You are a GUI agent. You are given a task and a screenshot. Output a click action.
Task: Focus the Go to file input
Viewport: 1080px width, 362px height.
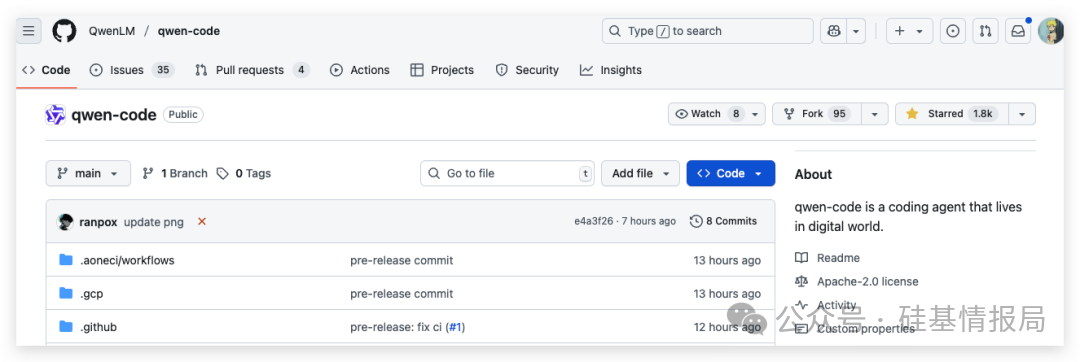coord(508,173)
